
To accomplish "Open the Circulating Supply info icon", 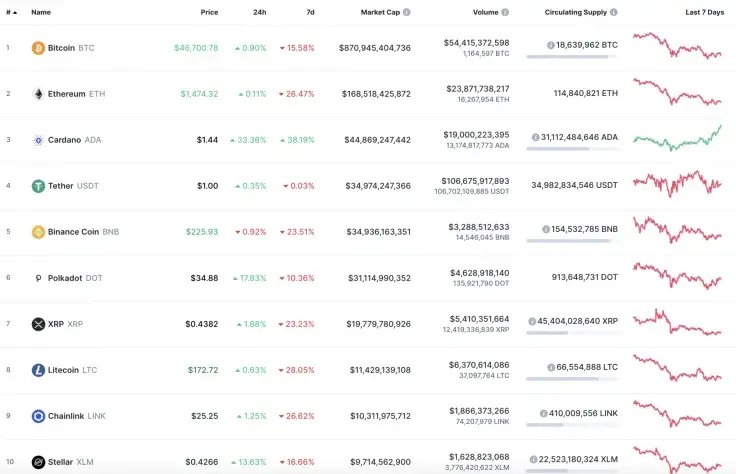I will point(614,13).
